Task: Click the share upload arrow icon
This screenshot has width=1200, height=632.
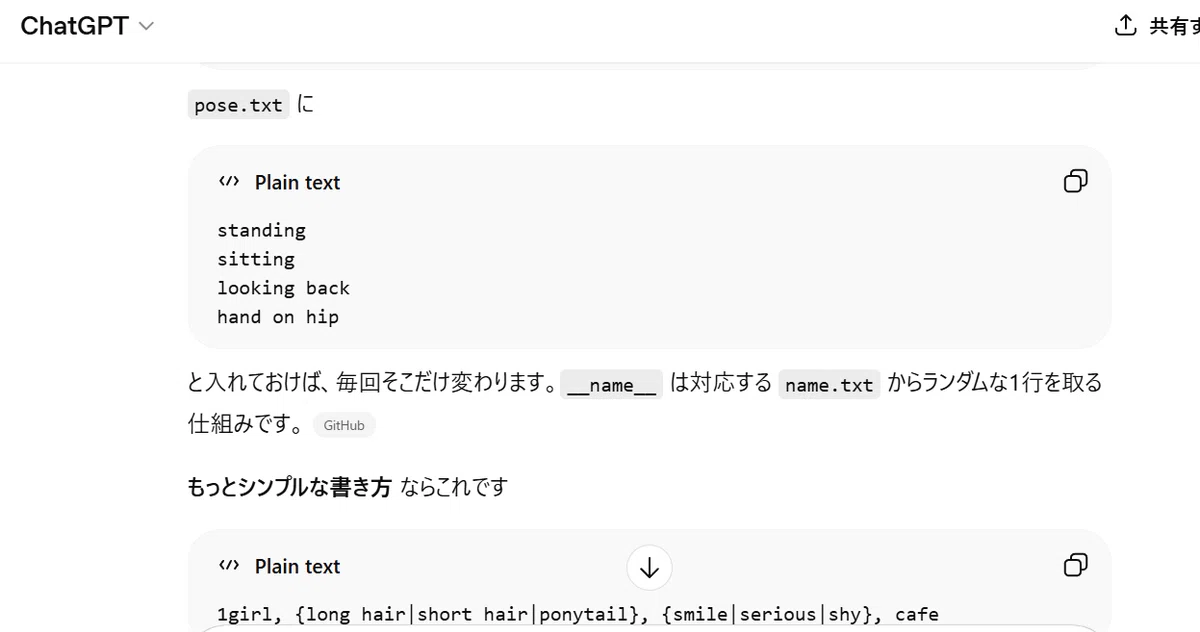Action: click(x=1126, y=26)
